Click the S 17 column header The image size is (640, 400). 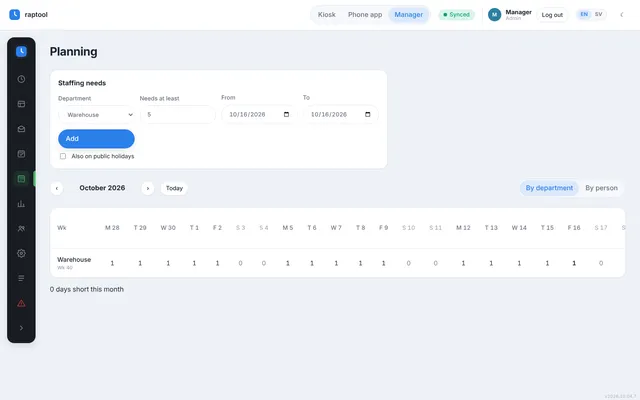pos(601,228)
